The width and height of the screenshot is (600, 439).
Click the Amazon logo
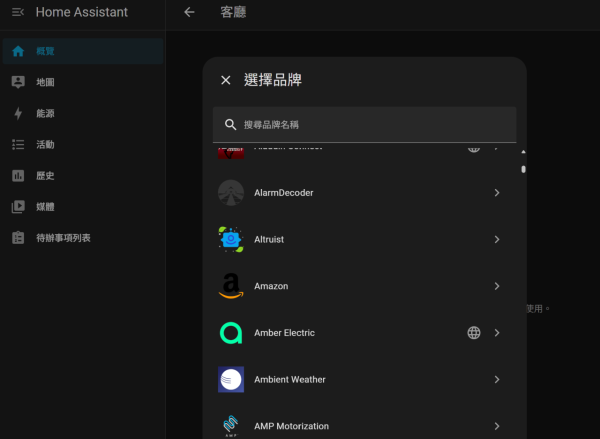[231, 286]
